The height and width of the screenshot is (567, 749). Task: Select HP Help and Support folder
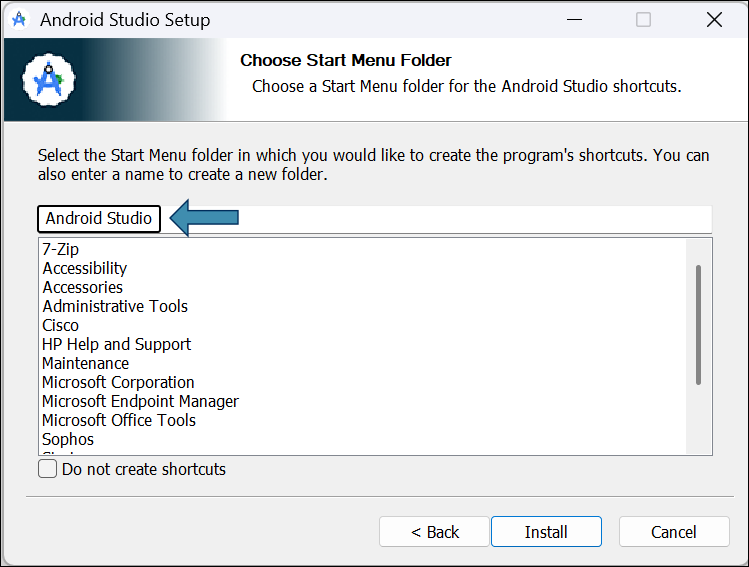117,344
